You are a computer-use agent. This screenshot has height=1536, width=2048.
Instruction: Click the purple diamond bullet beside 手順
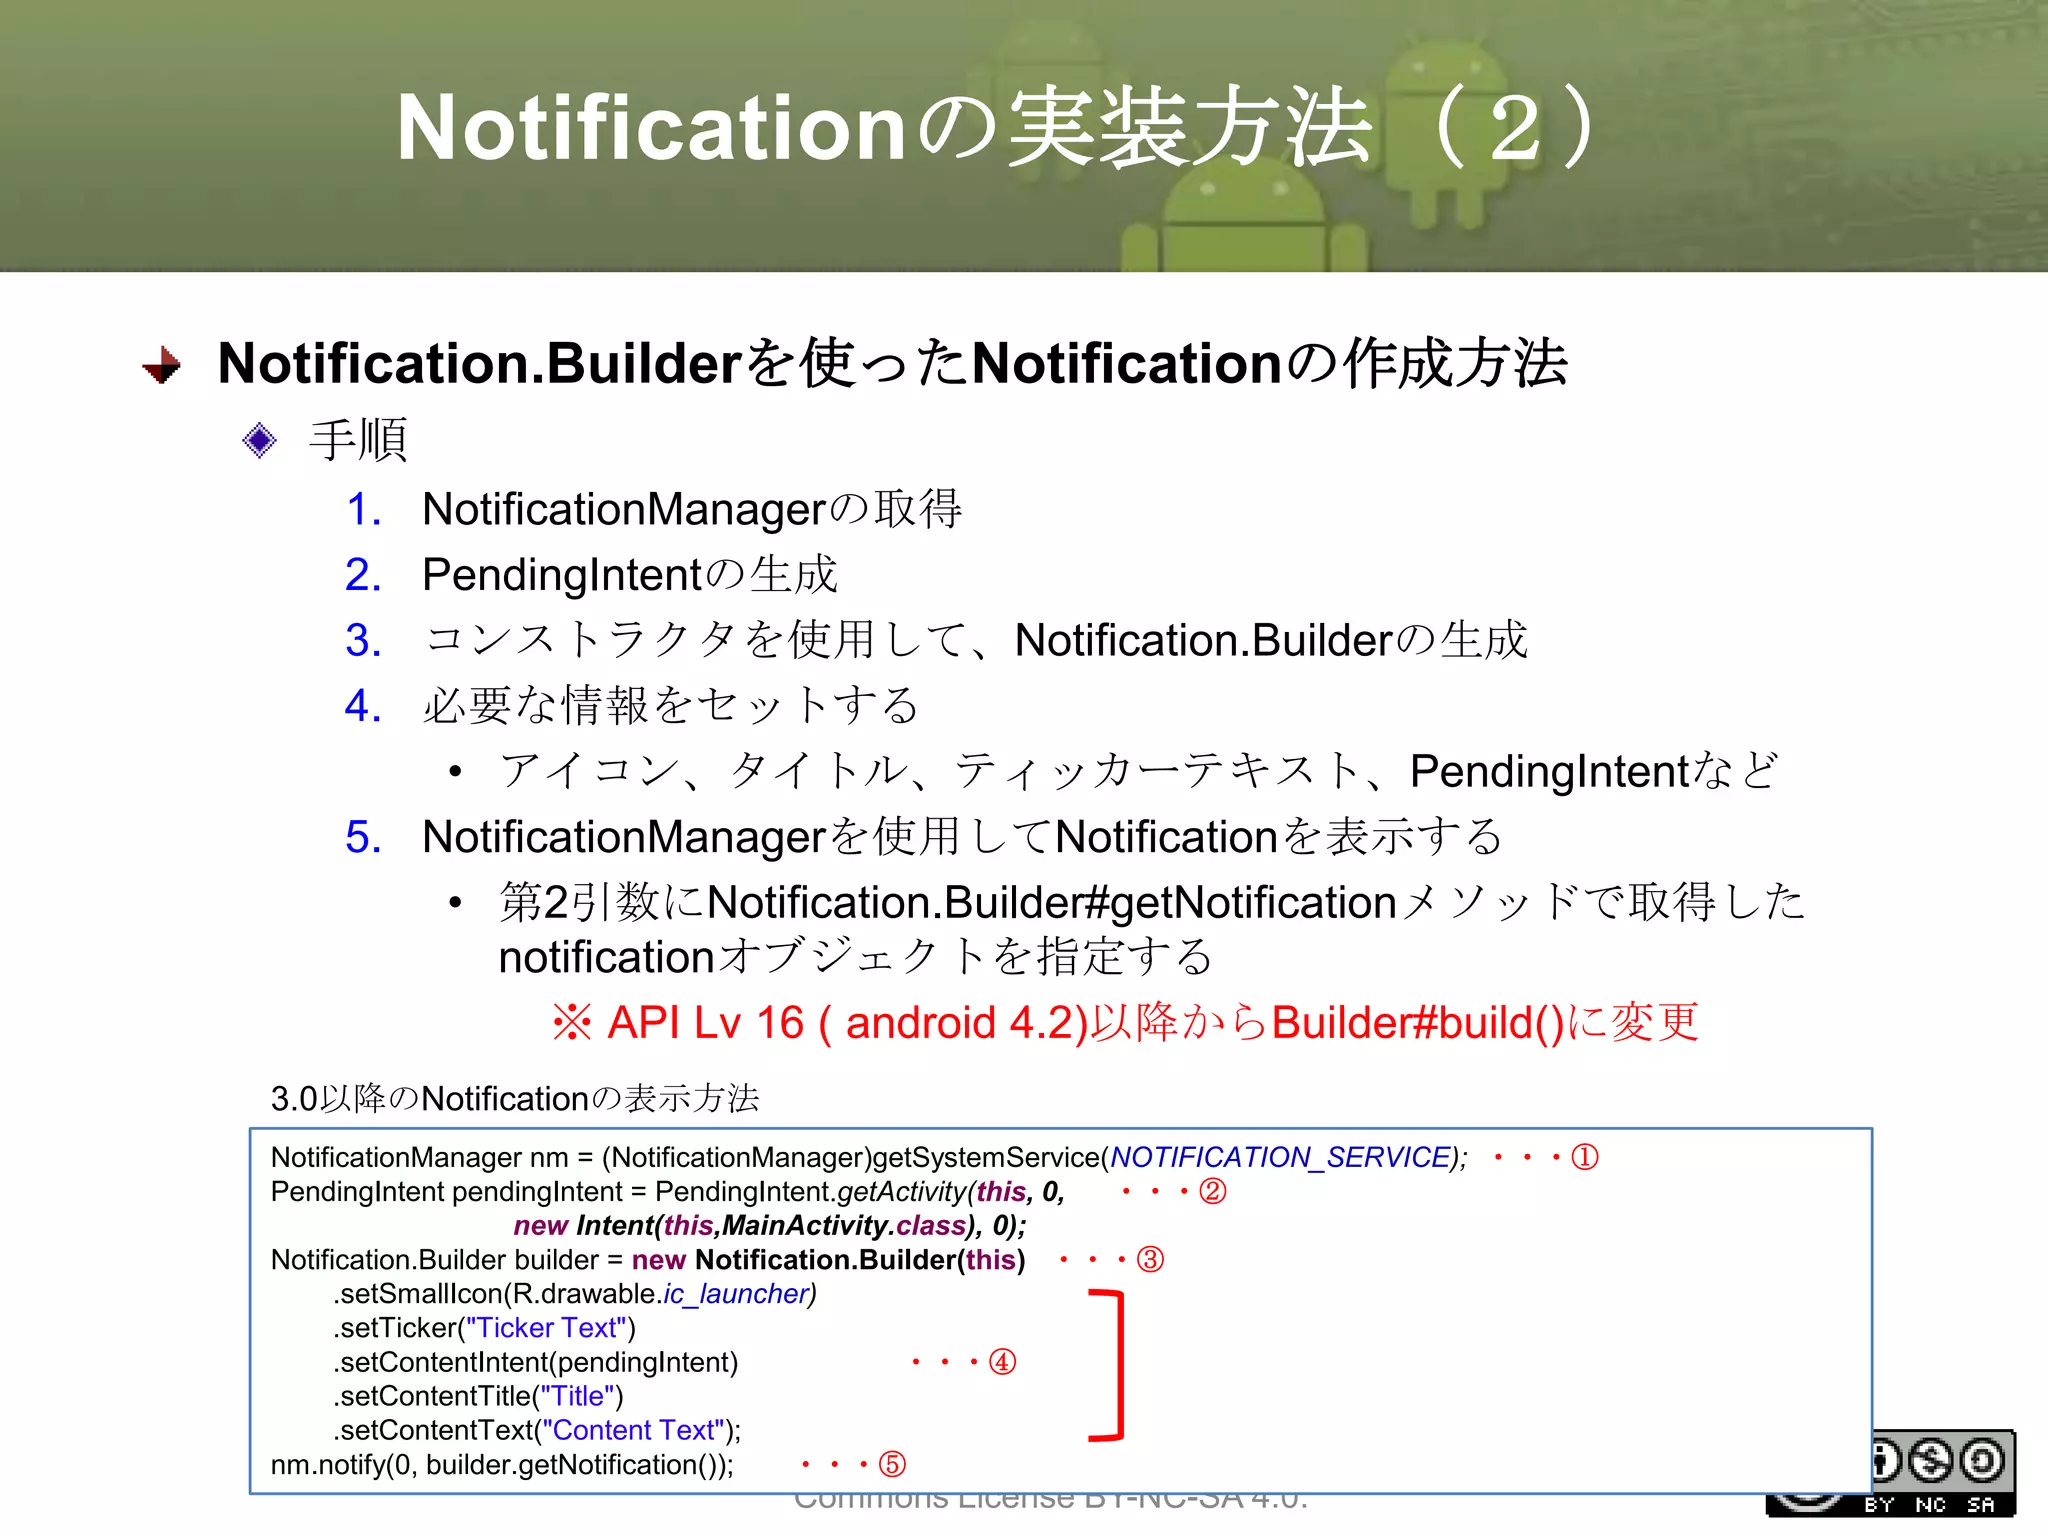[259, 440]
